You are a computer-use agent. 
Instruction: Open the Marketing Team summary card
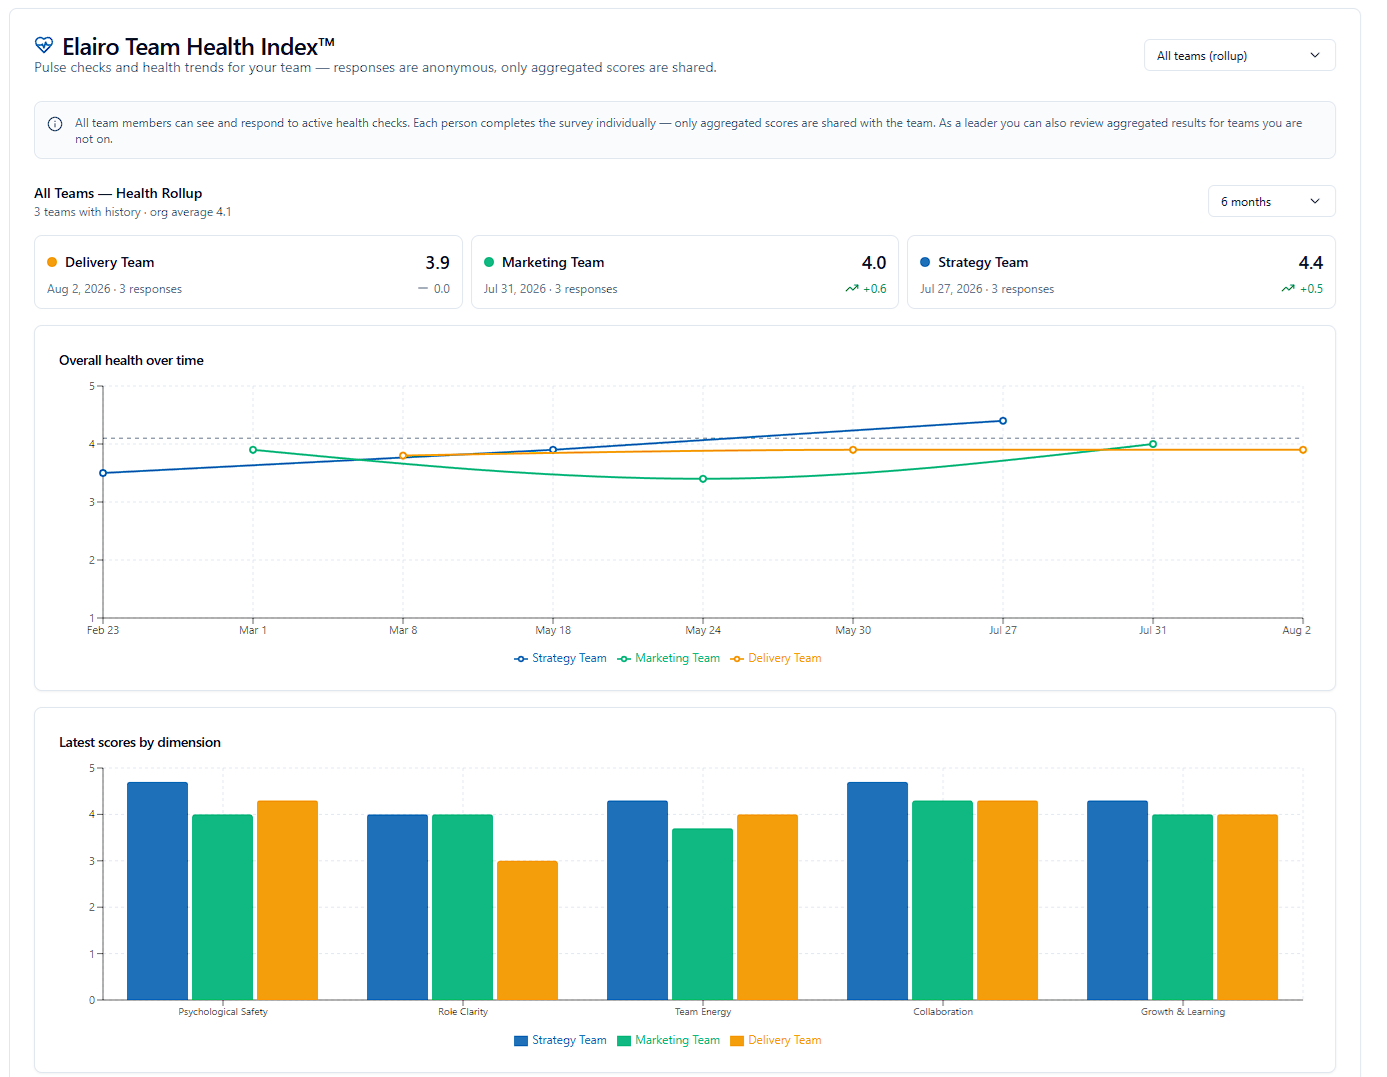point(685,272)
